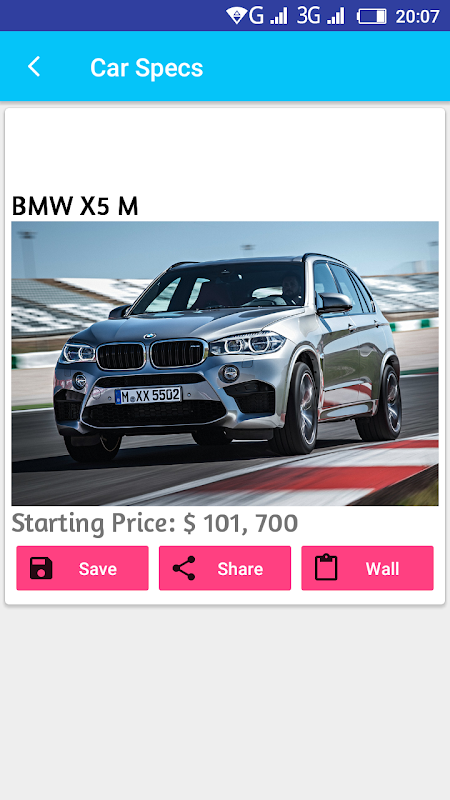450x800 pixels.
Task: Tap the battery indicator icon
Action: point(372,16)
